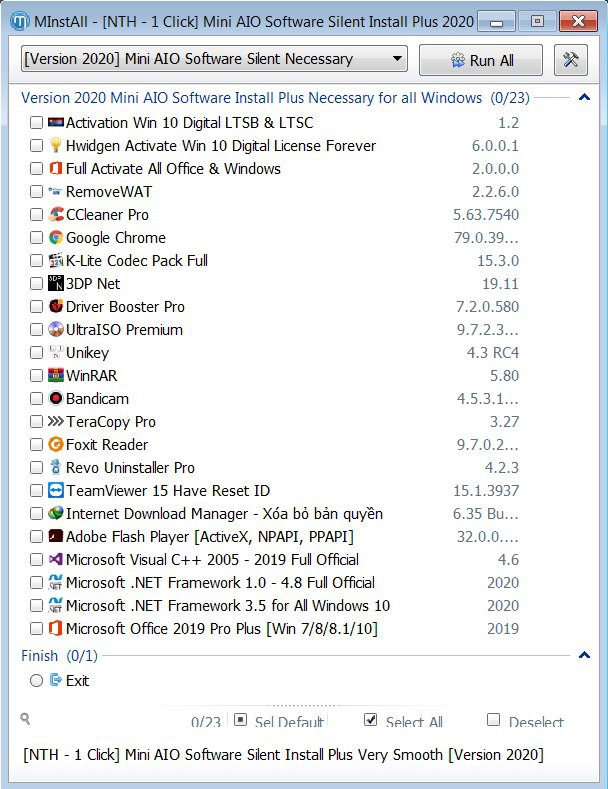This screenshot has width=608, height=789.
Task: Click the status bar text at bottom
Action: [x=283, y=755]
